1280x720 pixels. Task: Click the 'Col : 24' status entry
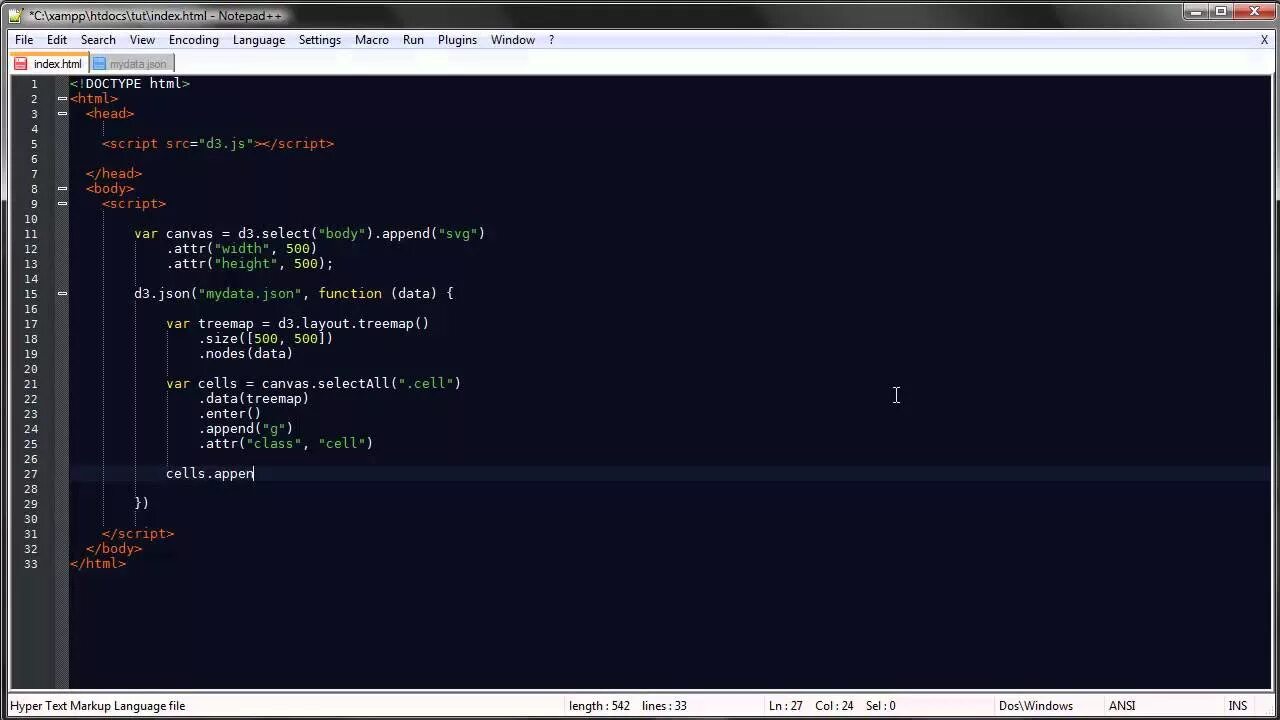point(834,706)
